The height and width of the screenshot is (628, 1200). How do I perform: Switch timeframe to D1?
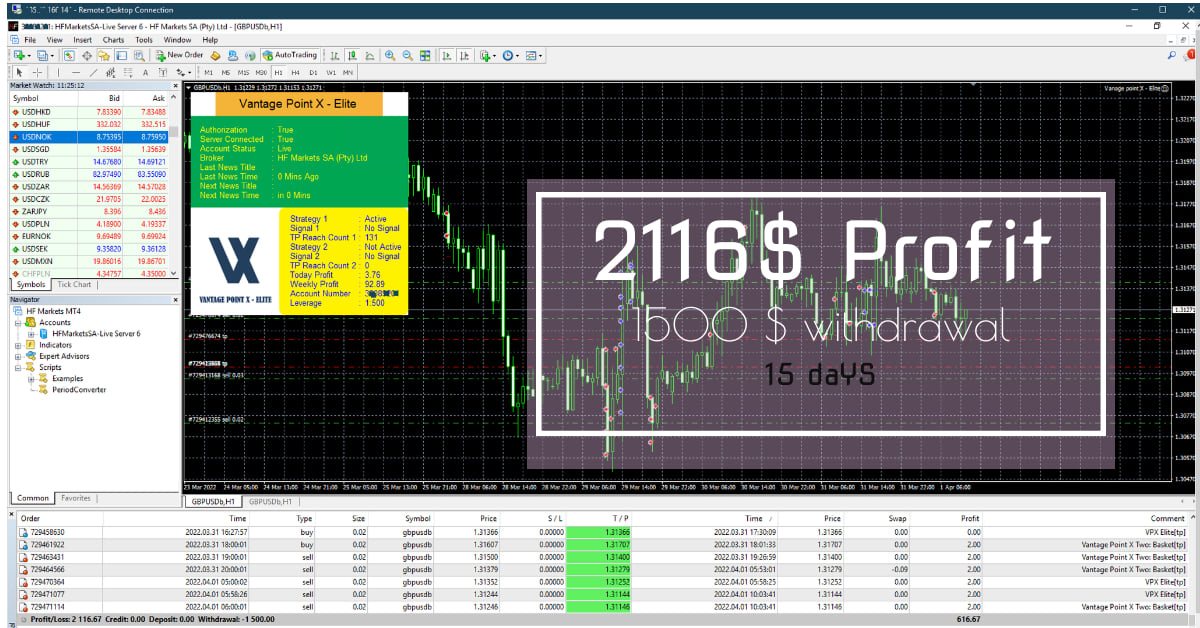[x=313, y=72]
